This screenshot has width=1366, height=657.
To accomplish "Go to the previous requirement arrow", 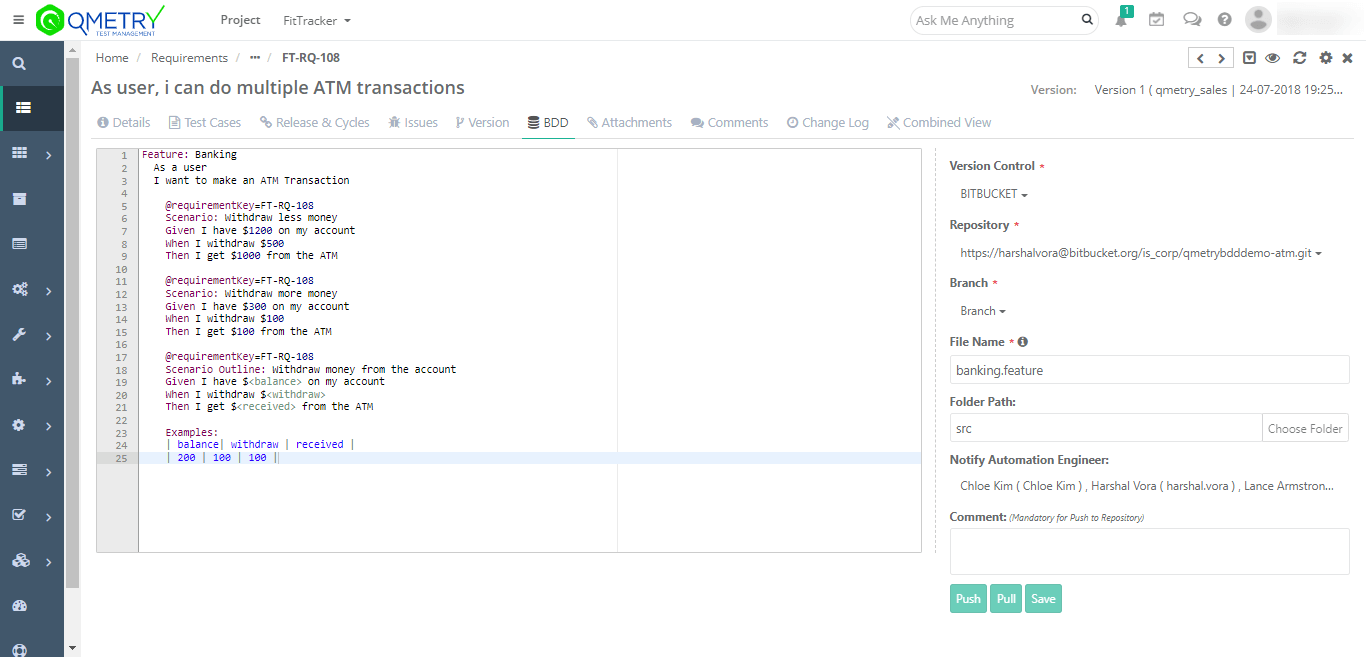I will coord(1200,58).
